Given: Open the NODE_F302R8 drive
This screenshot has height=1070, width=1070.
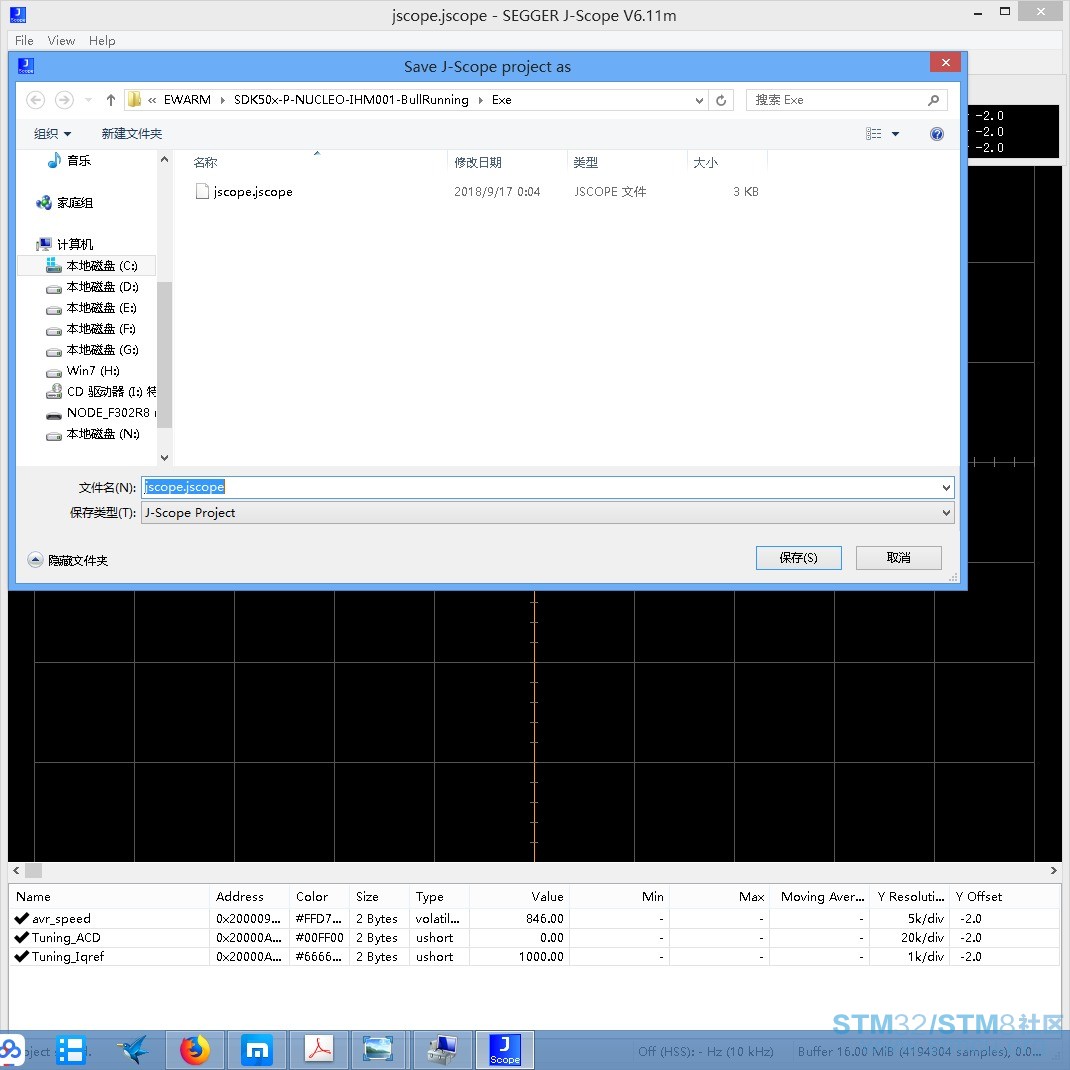Looking at the screenshot, I should [x=100, y=413].
